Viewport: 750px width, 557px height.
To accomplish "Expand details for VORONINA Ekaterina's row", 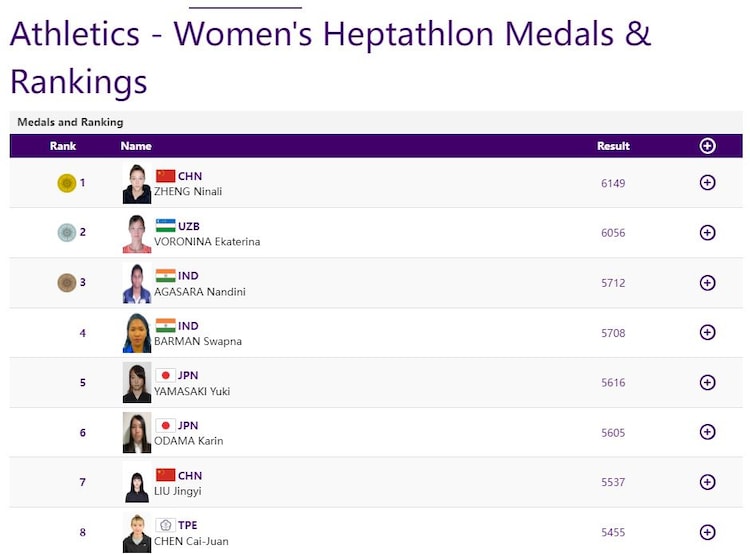I will pyautogui.click(x=707, y=233).
